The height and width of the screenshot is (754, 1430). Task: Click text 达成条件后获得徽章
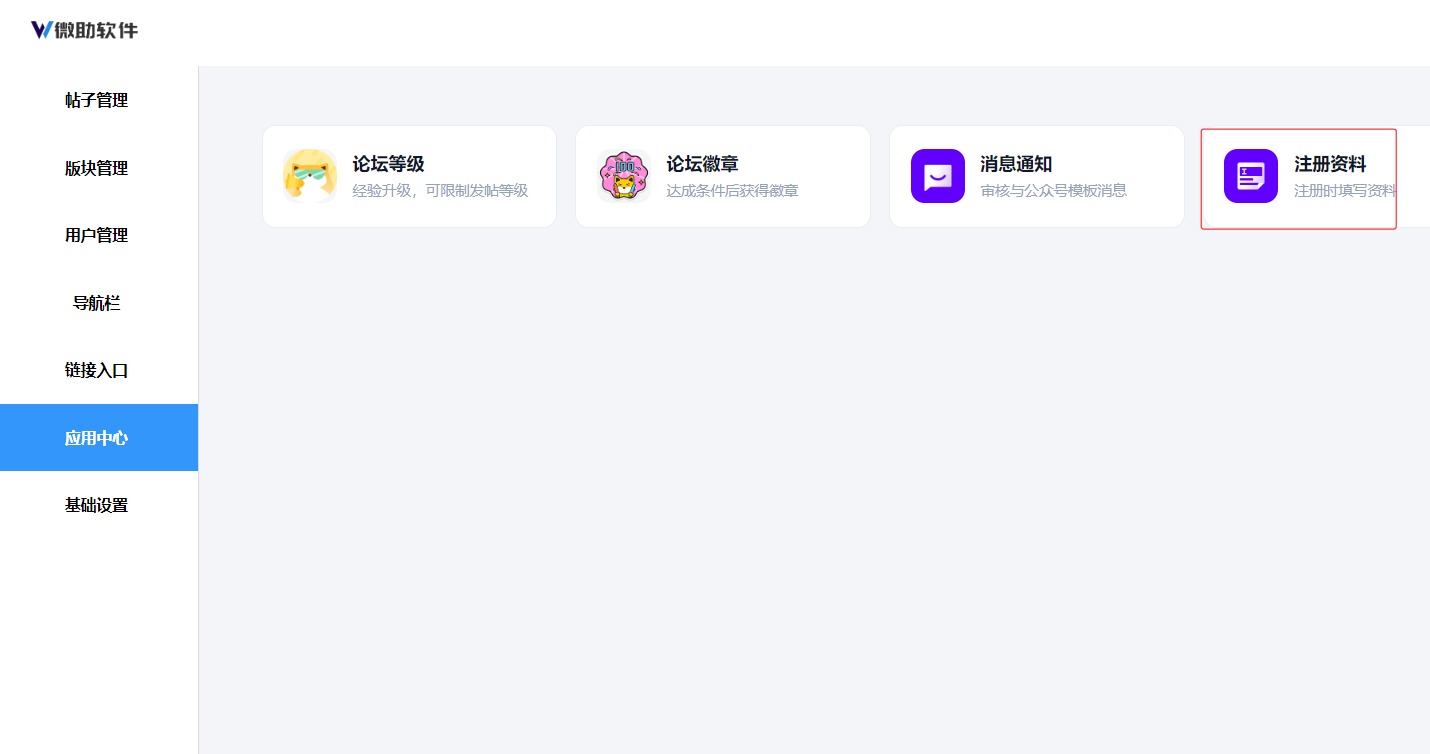[733, 191]
